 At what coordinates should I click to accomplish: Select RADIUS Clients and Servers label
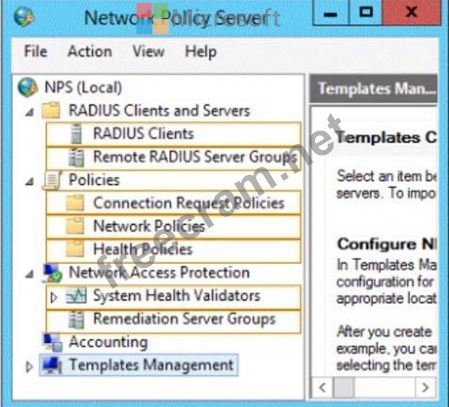(159, 111)
